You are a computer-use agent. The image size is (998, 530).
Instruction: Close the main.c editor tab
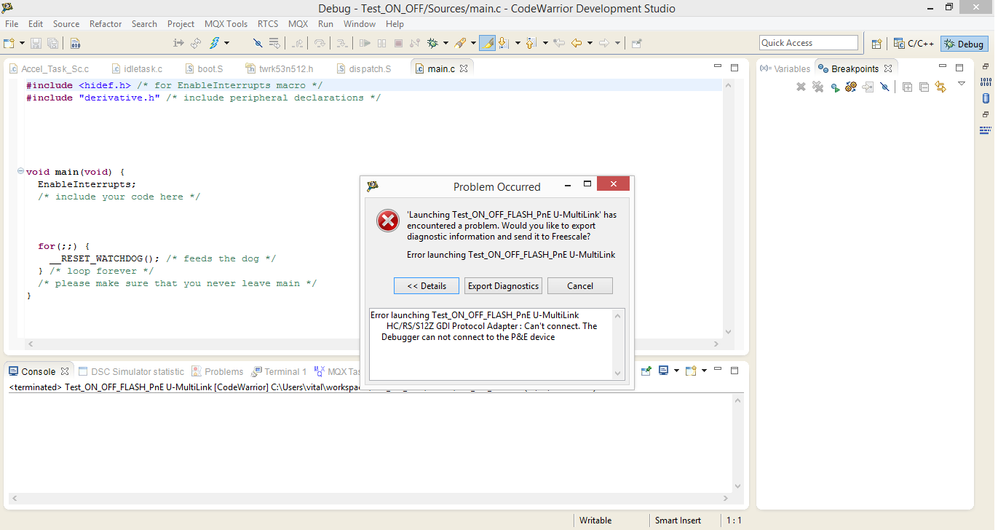pyautogui.click(x=464, y=68)
